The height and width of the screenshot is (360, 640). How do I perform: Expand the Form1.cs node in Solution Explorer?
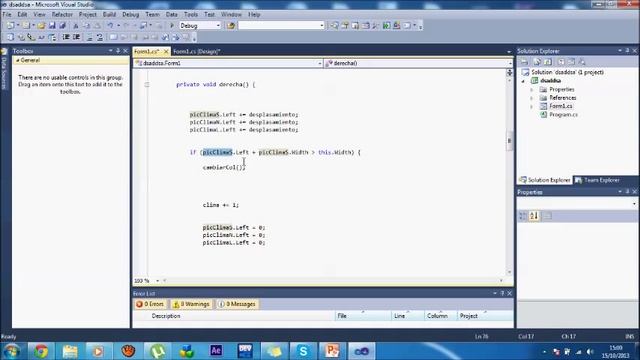tap(531, 107)
